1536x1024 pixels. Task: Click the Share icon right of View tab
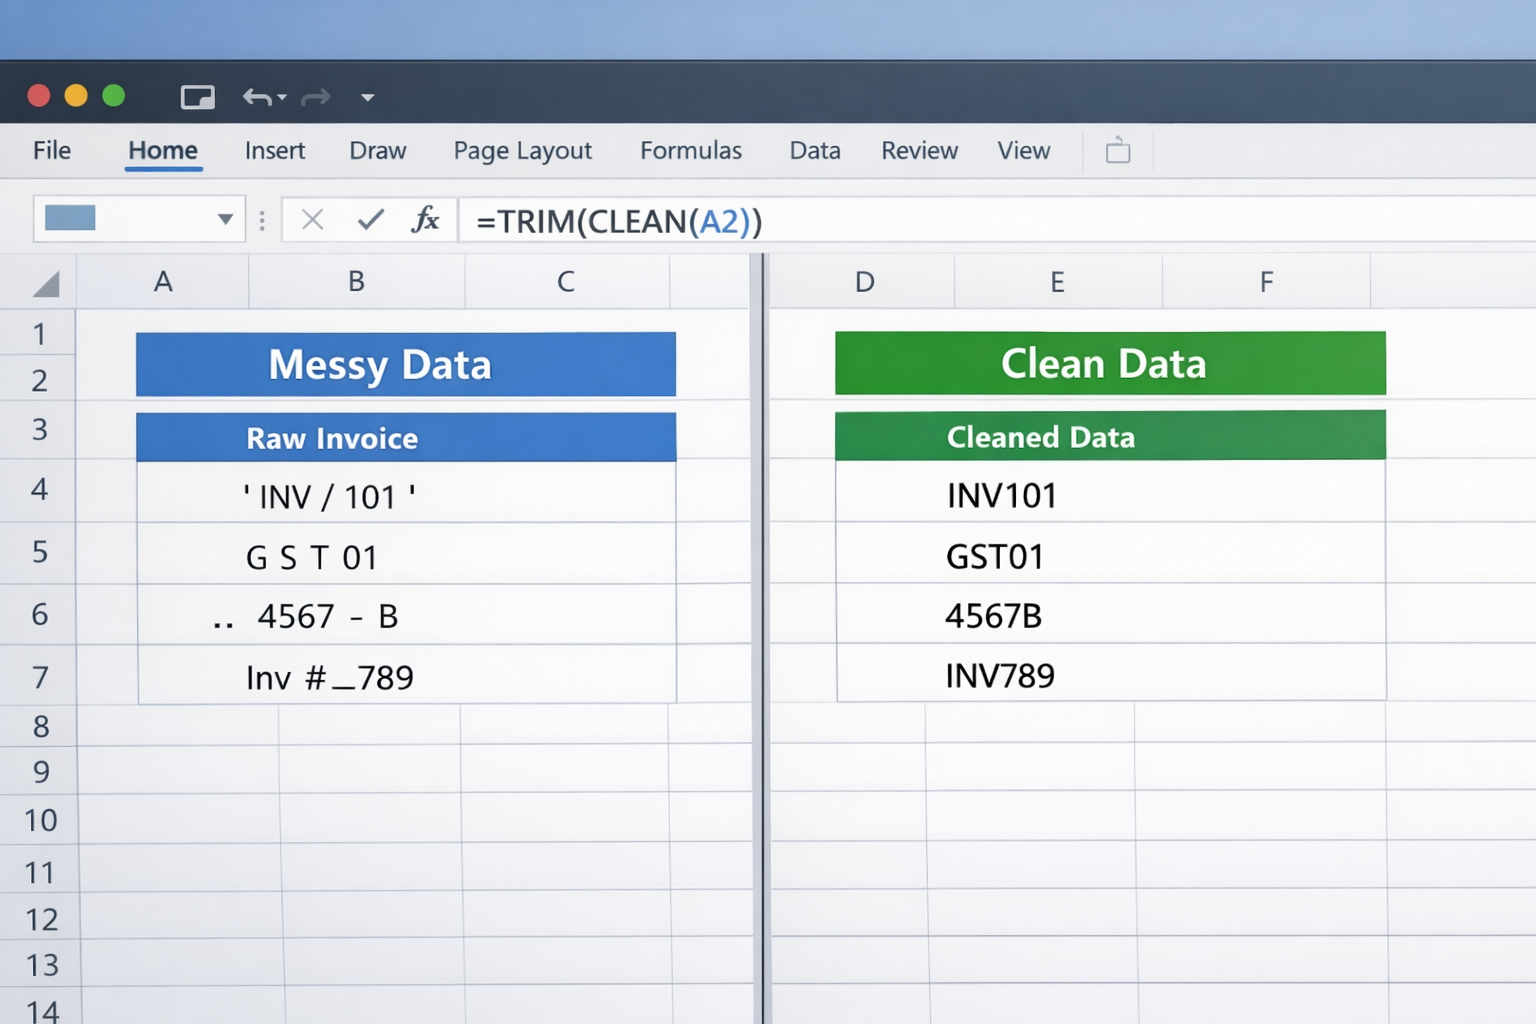click(x=1117, y=150)
